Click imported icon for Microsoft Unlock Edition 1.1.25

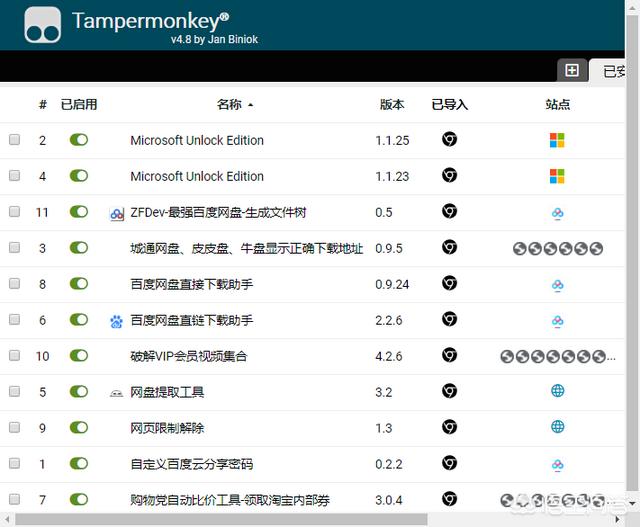(449, 139)
